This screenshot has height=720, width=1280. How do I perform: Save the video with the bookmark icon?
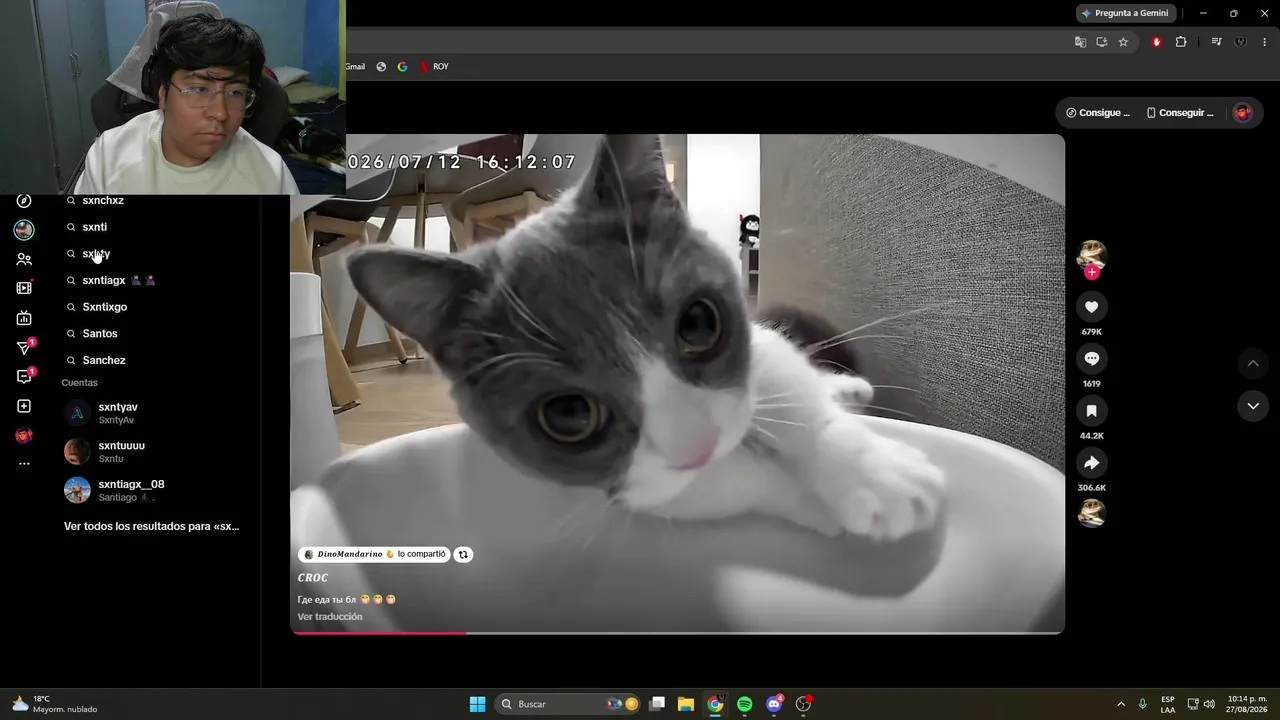coord(1091,411)
